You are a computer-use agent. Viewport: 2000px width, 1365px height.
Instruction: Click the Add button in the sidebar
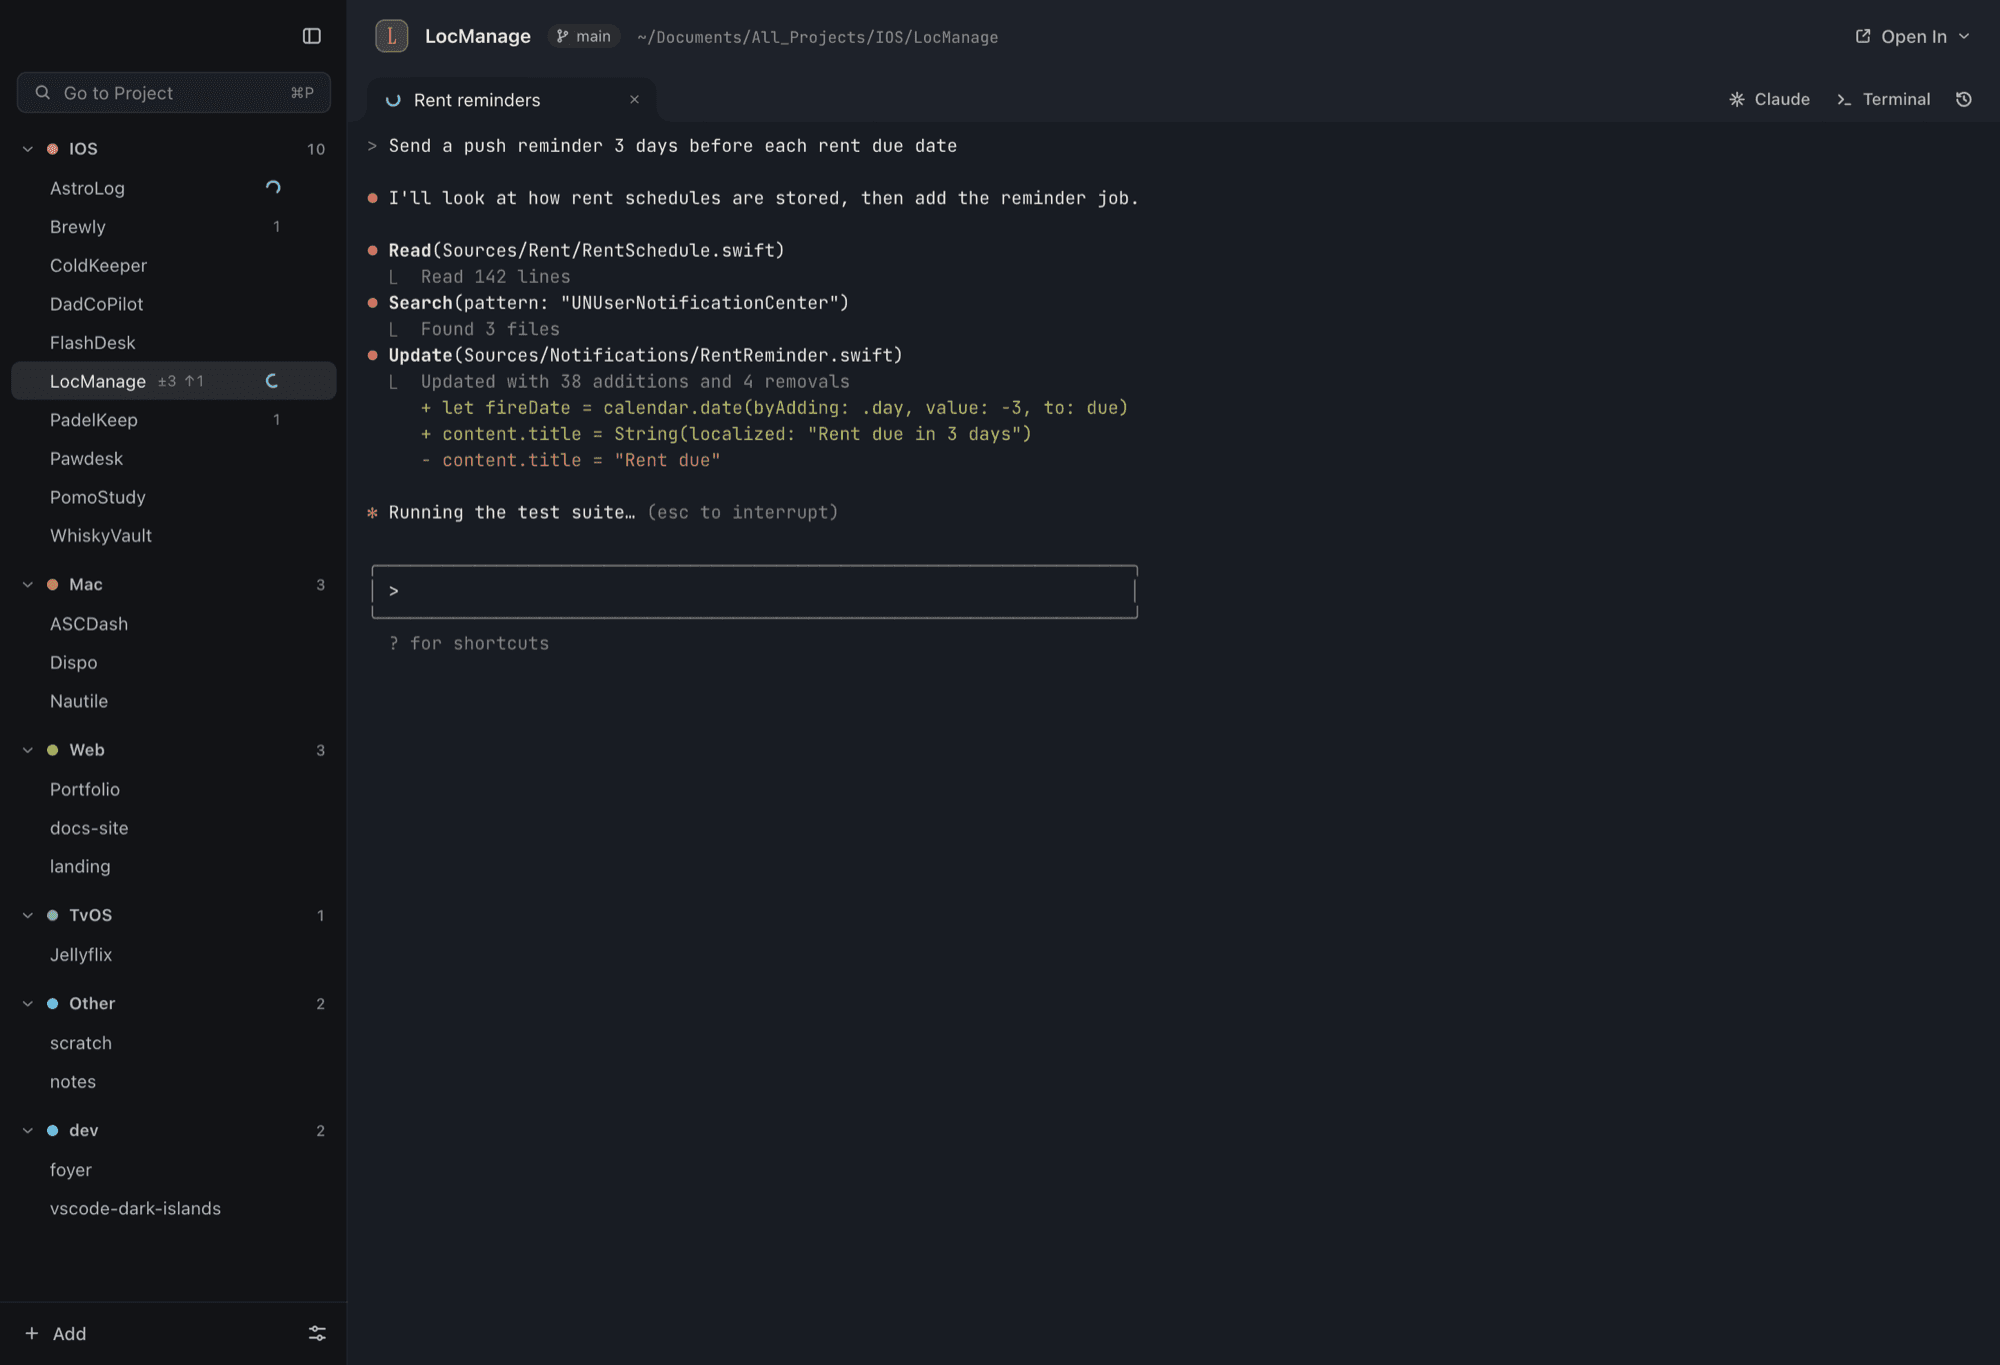(x=56, y=1333)
